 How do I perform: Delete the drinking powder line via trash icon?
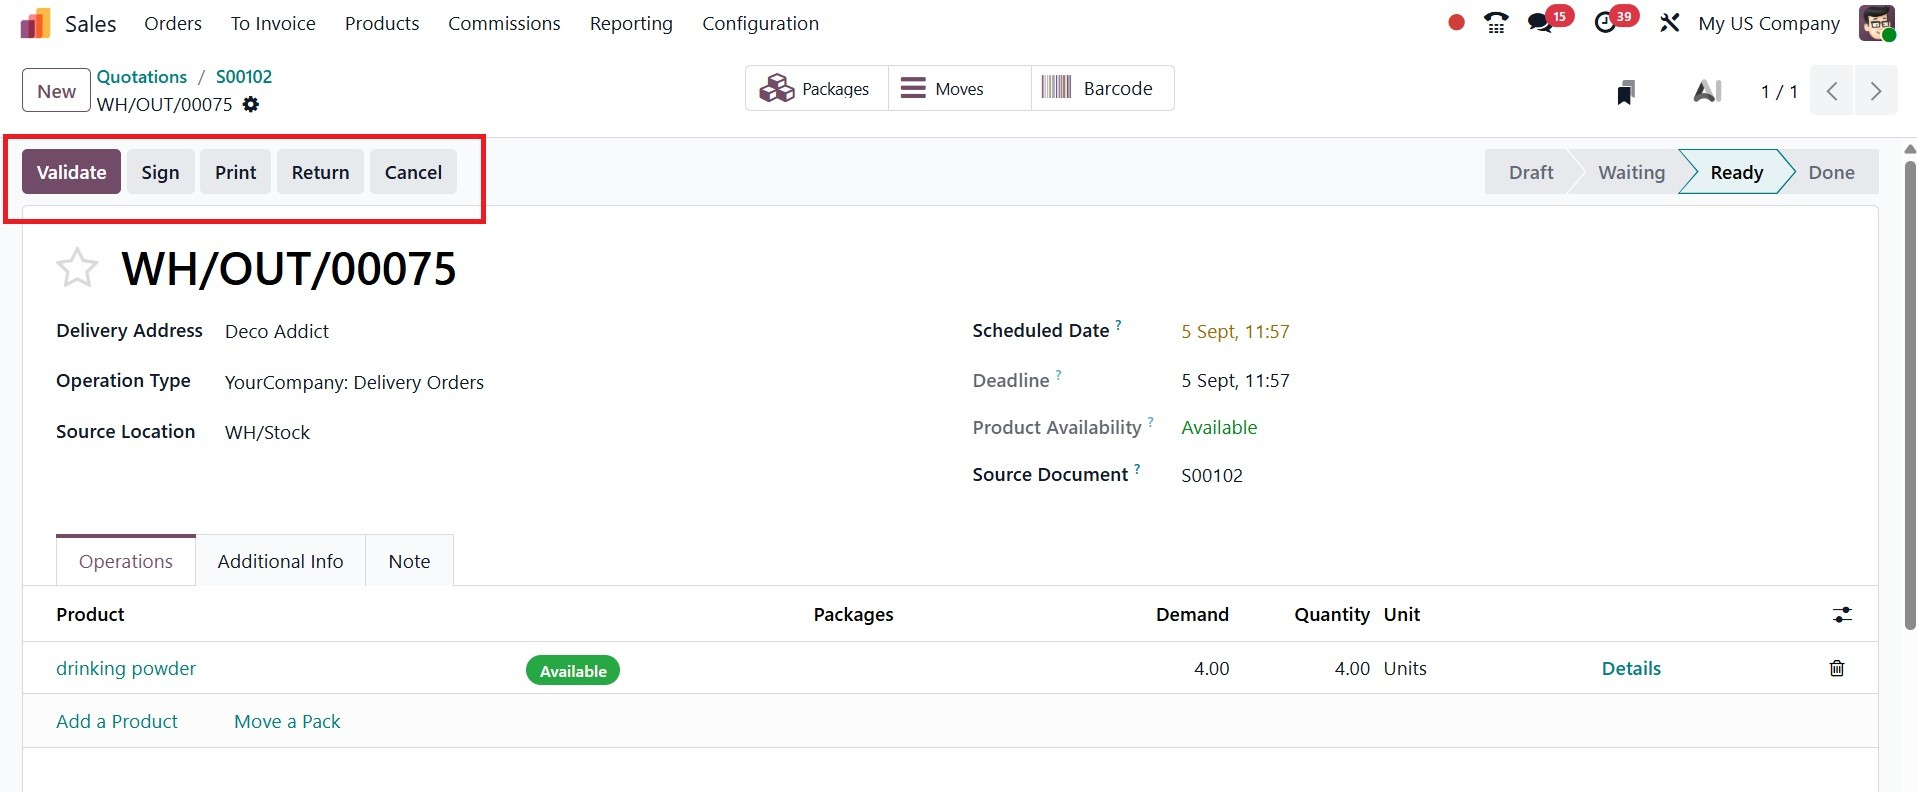click(1837, 668)
